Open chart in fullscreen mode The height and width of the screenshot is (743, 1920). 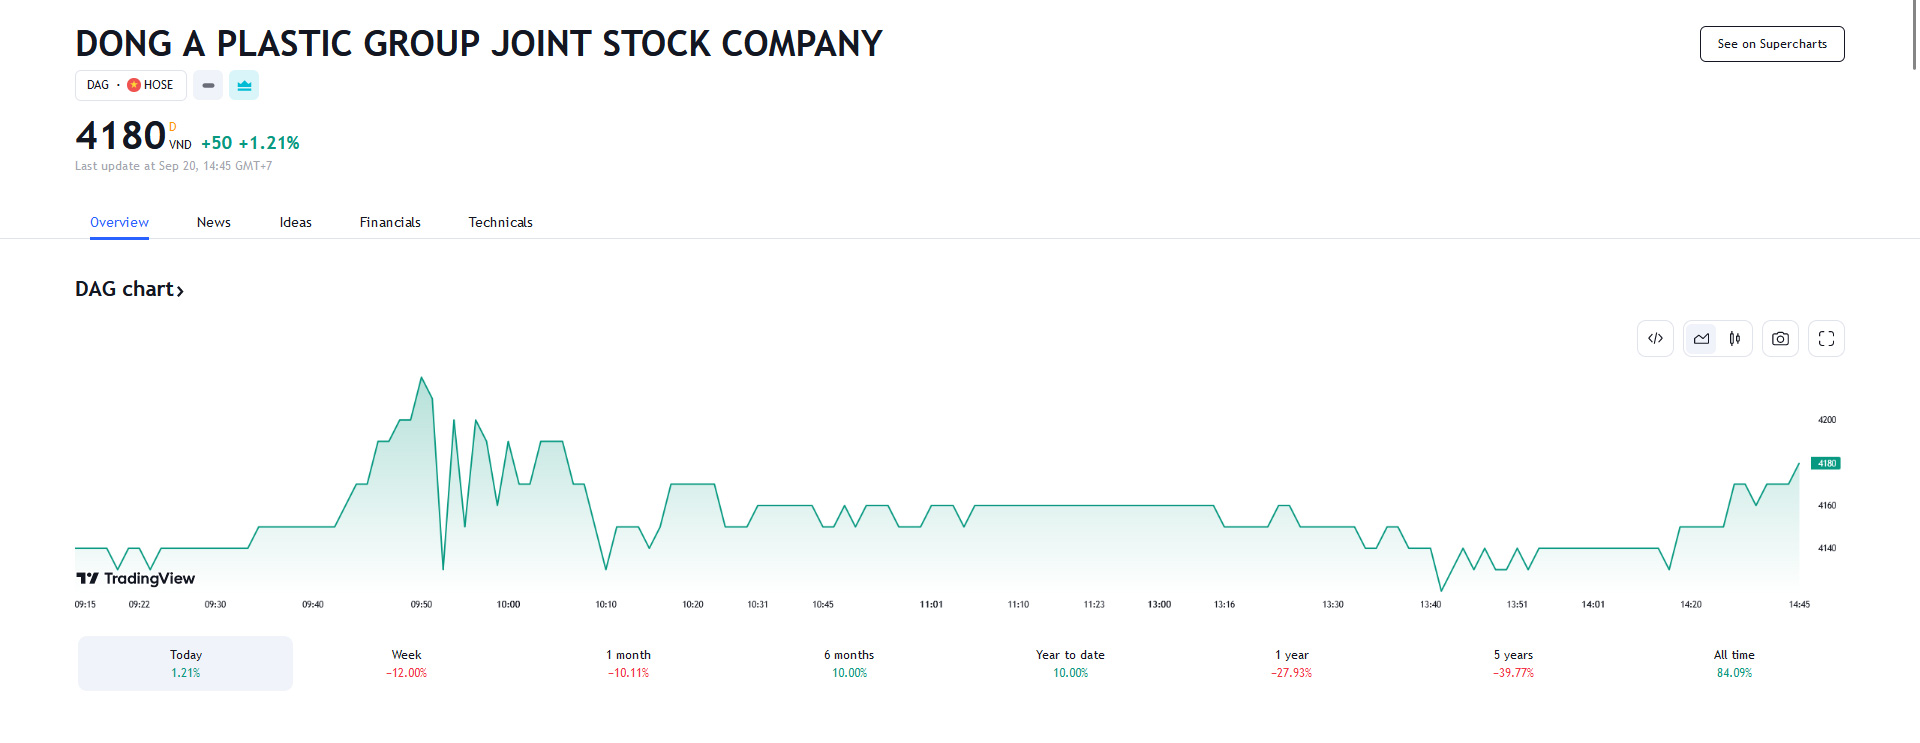coord(1826,339)
